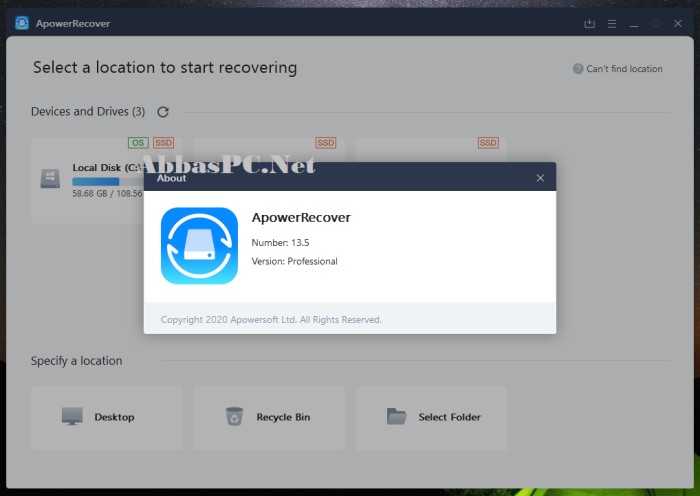
Task: Refresh the Devices and Drives list
Action: pyautogui.click(x=163, y=112)
